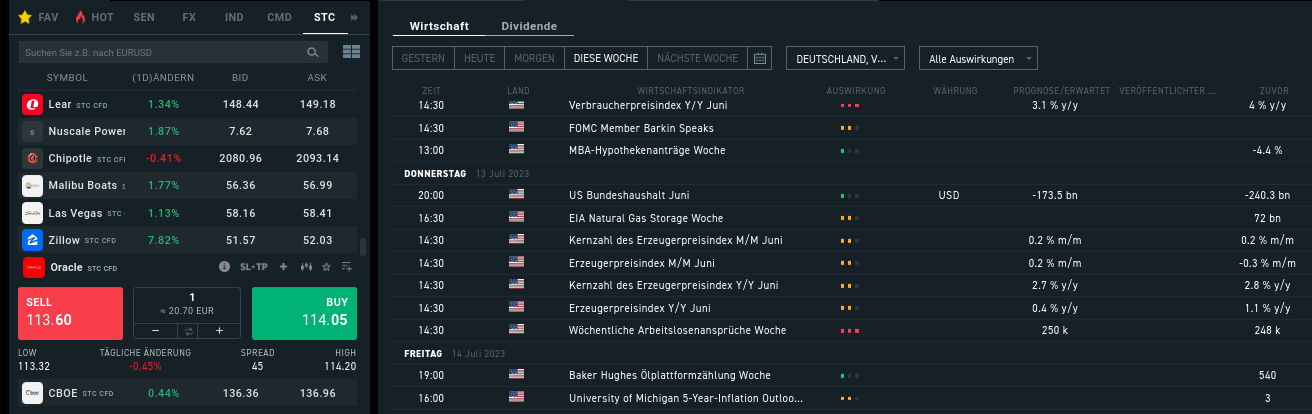Screen dimensions: 1312x414
Task: Decrease Oracle order volume with minus
Action: pyautogui.click(x=155, y=331)
